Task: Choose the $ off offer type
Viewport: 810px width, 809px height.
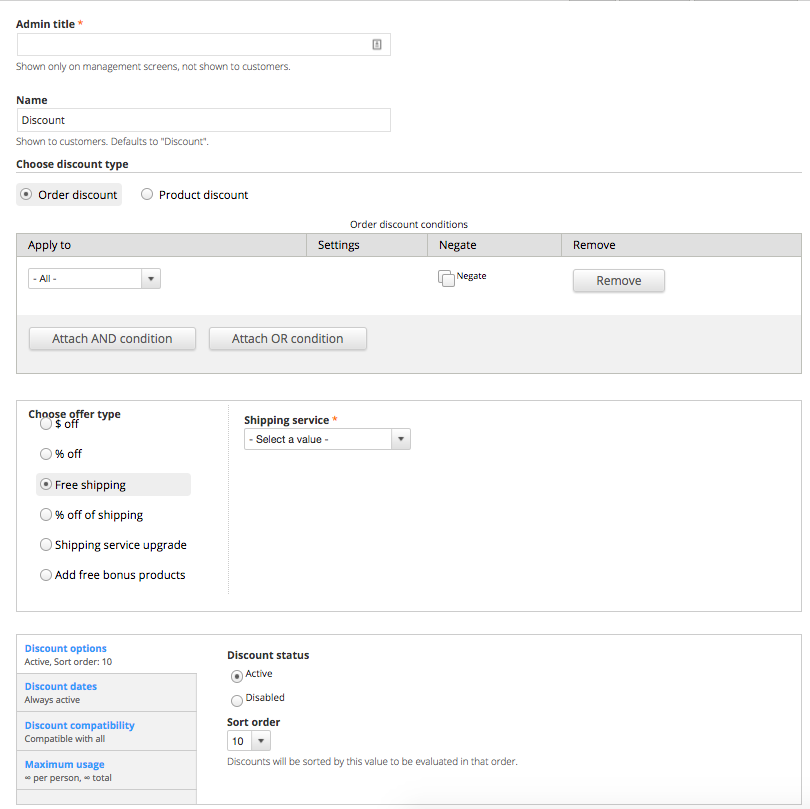Action: [46, 424]
